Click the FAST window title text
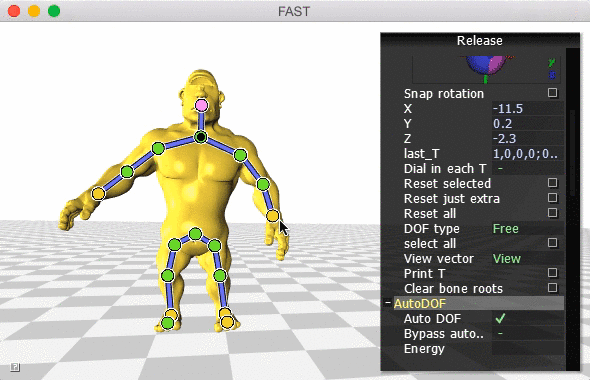 pos(294,11)
